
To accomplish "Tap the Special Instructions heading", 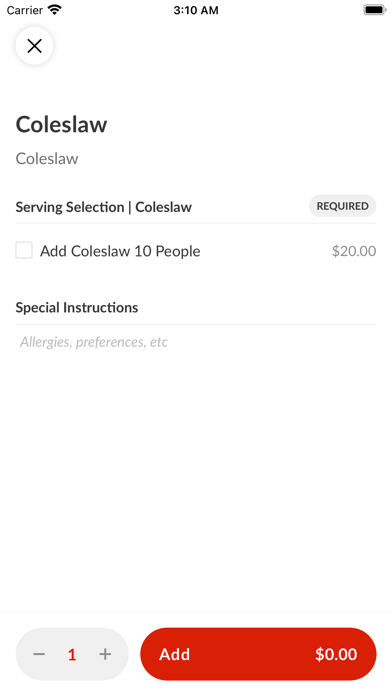I will (x=77, y=307).
